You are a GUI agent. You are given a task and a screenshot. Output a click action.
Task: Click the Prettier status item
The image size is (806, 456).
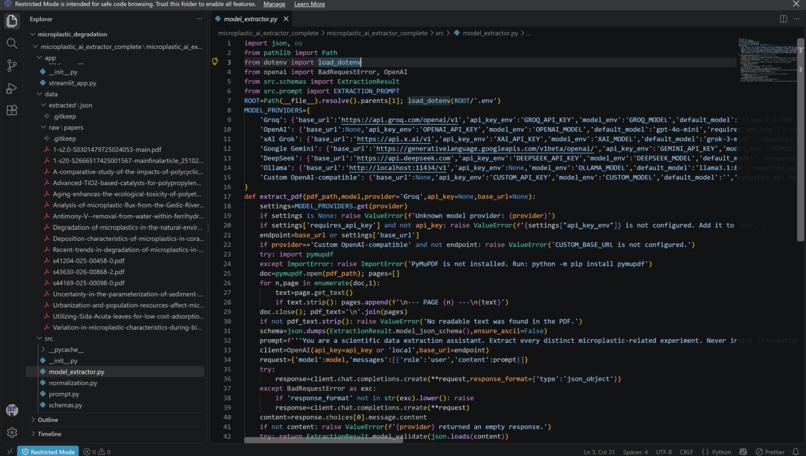[x=770, y=452]
